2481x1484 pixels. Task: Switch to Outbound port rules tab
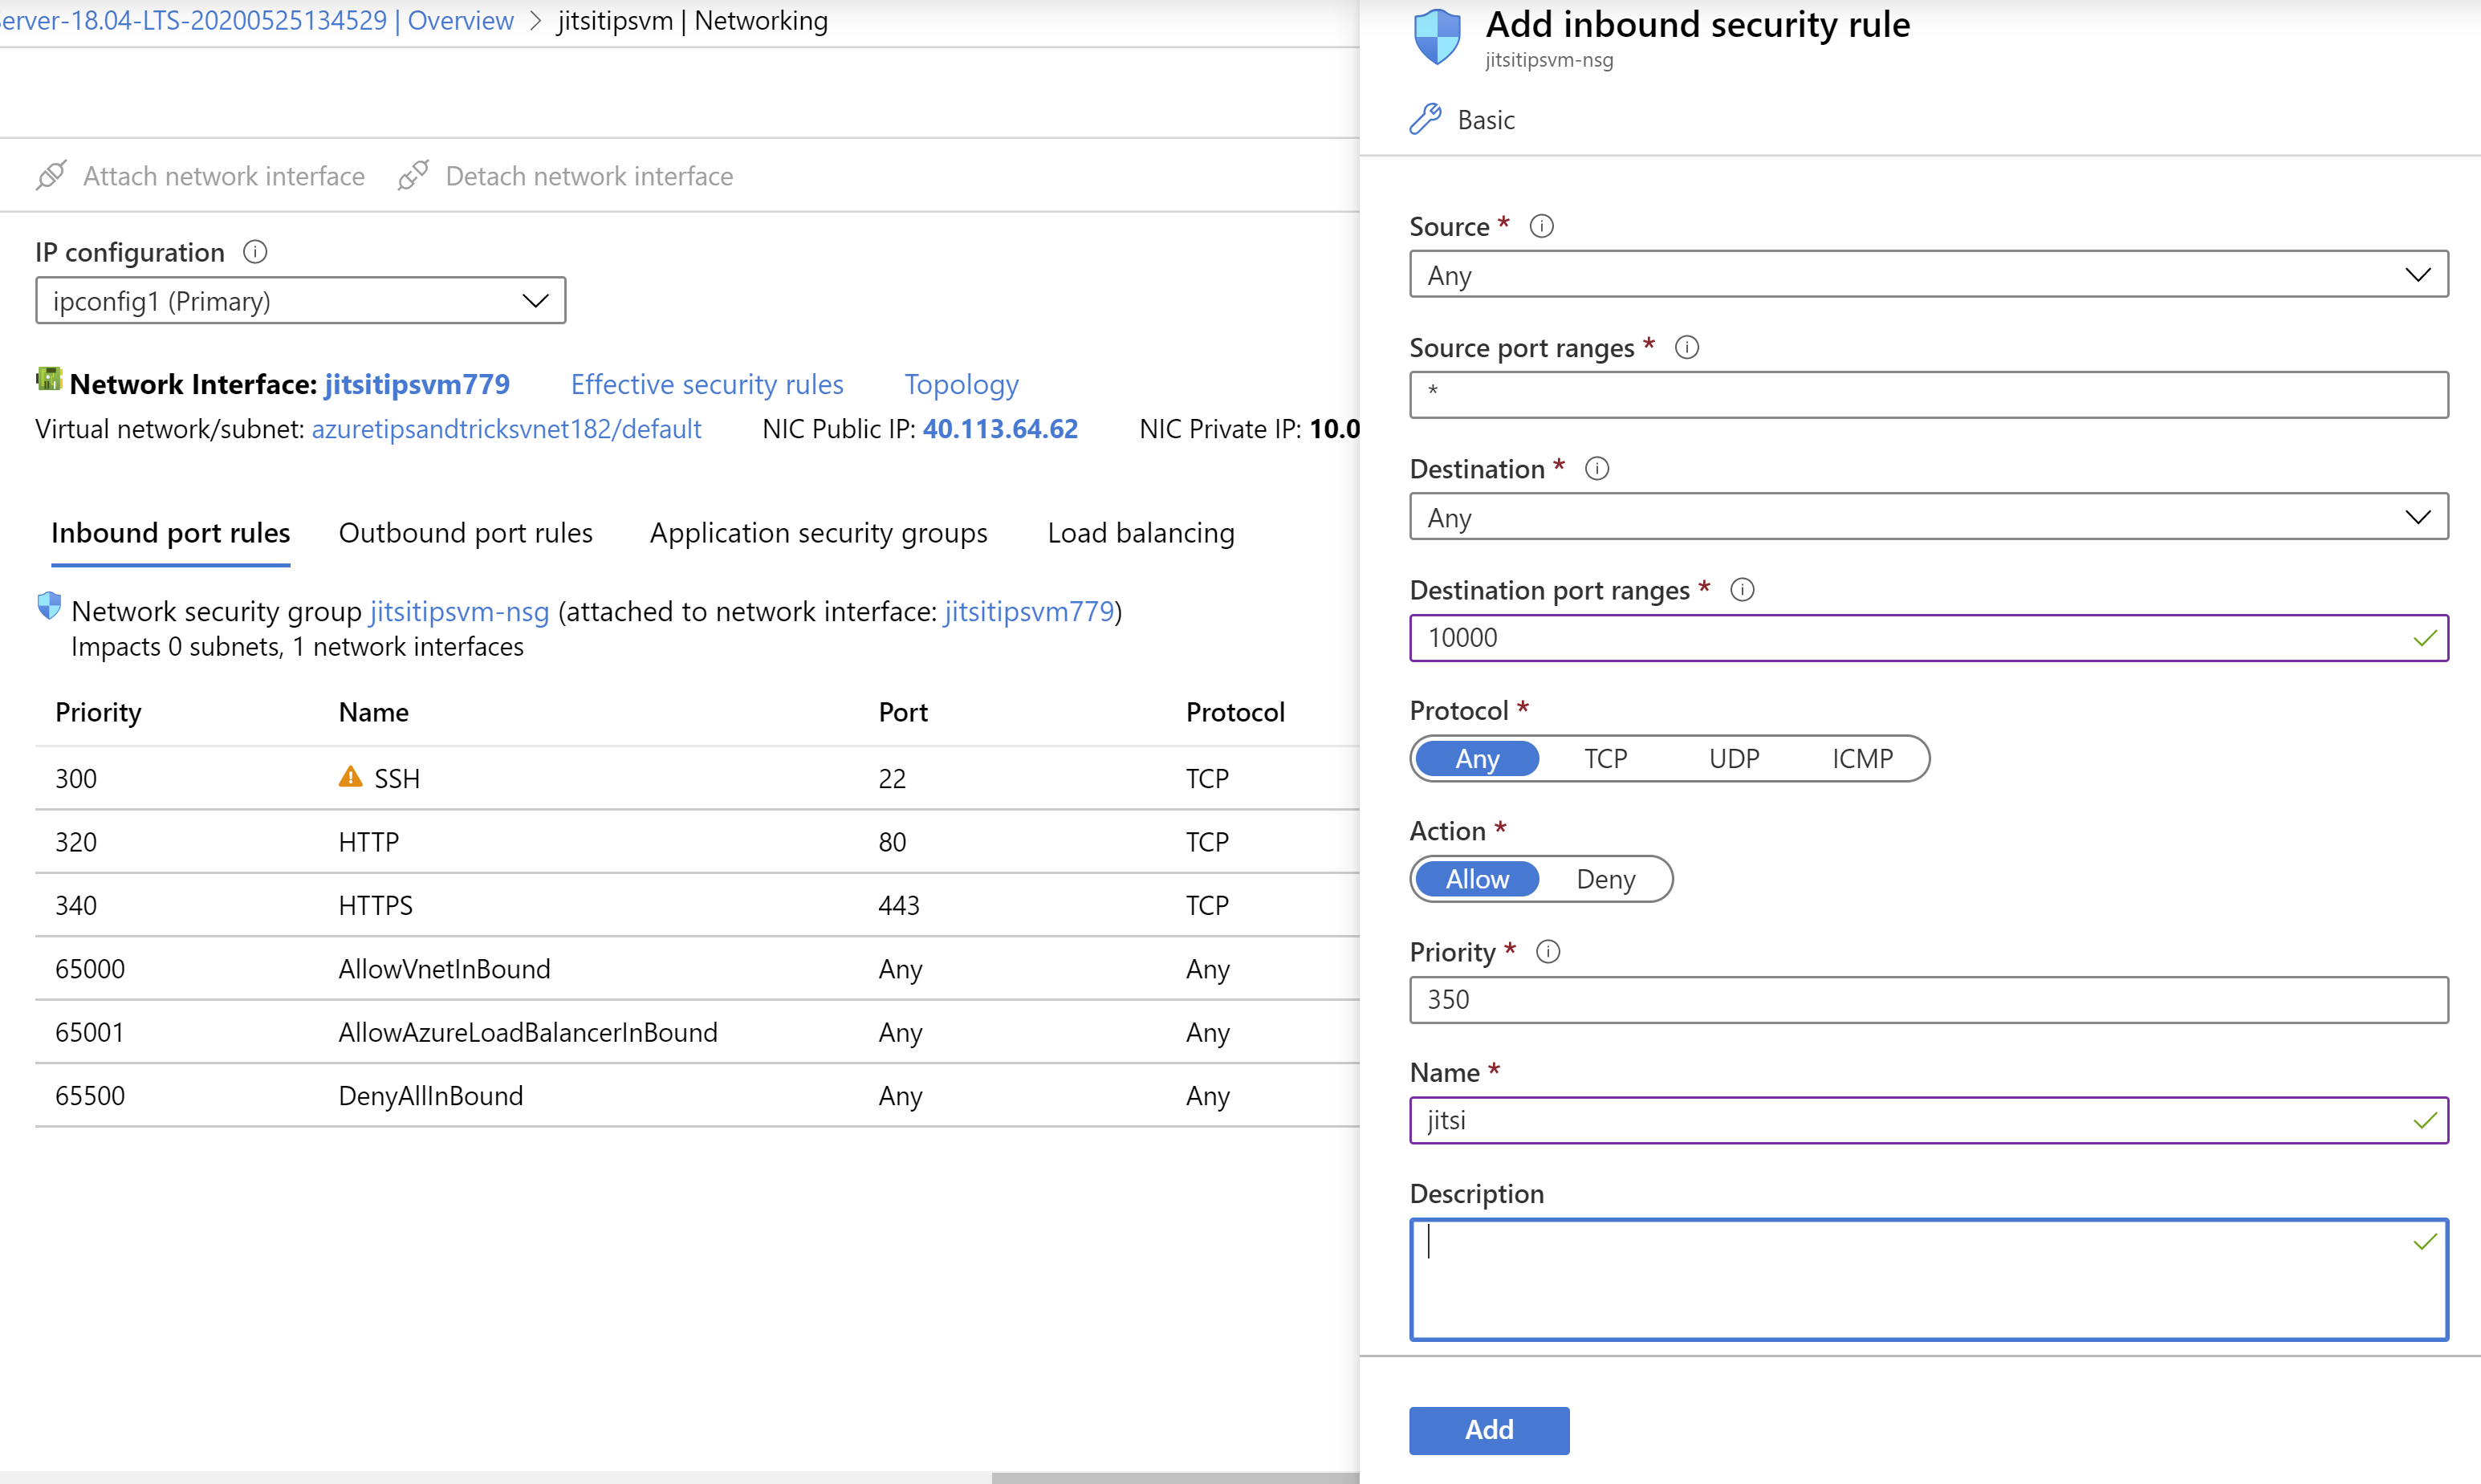pyautogui.click(x=466, y=534)
